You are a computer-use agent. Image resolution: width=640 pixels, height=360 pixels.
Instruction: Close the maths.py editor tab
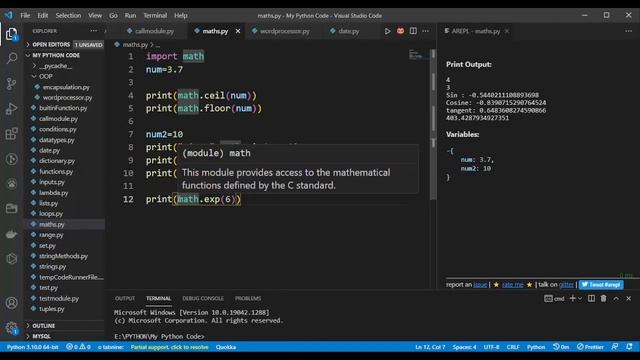tap(238, 31)
